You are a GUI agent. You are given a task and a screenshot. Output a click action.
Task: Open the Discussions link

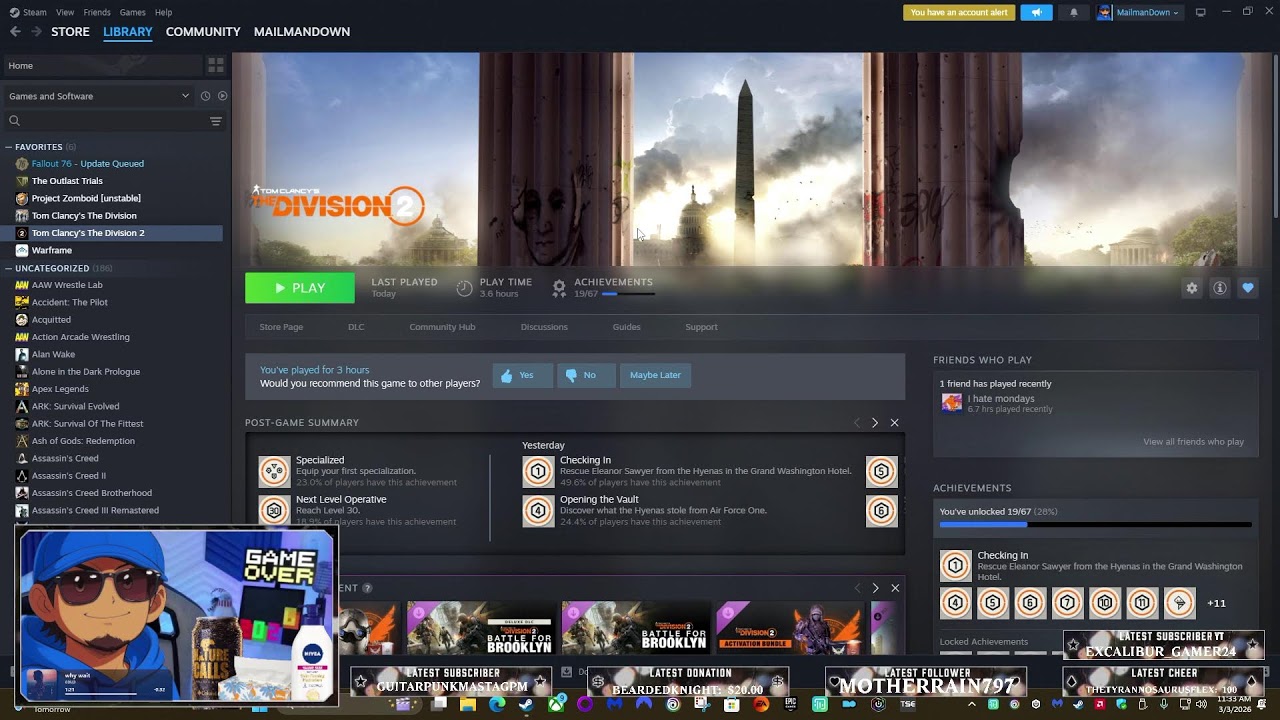(544, 327)
